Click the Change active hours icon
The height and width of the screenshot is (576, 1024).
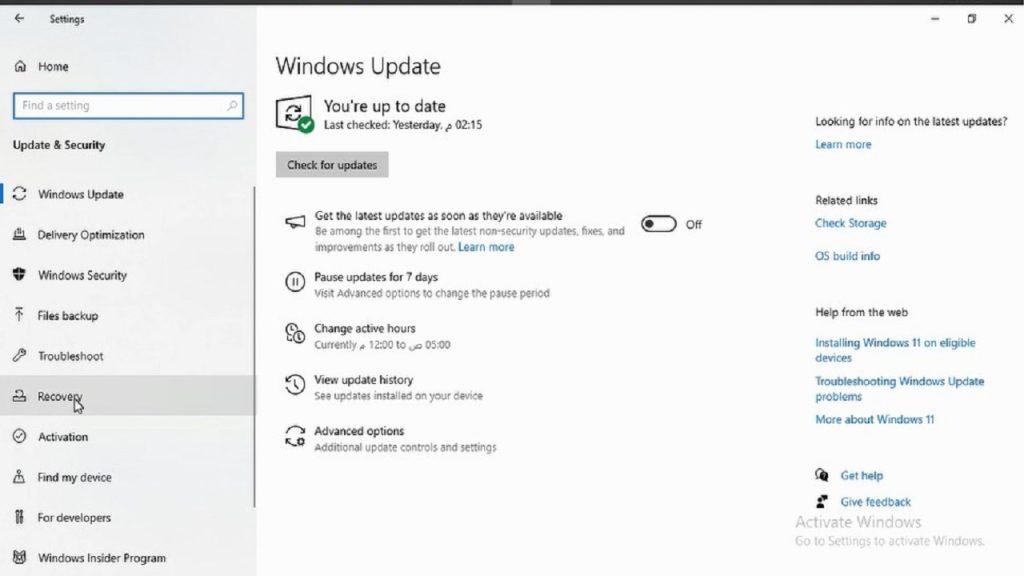295,335
